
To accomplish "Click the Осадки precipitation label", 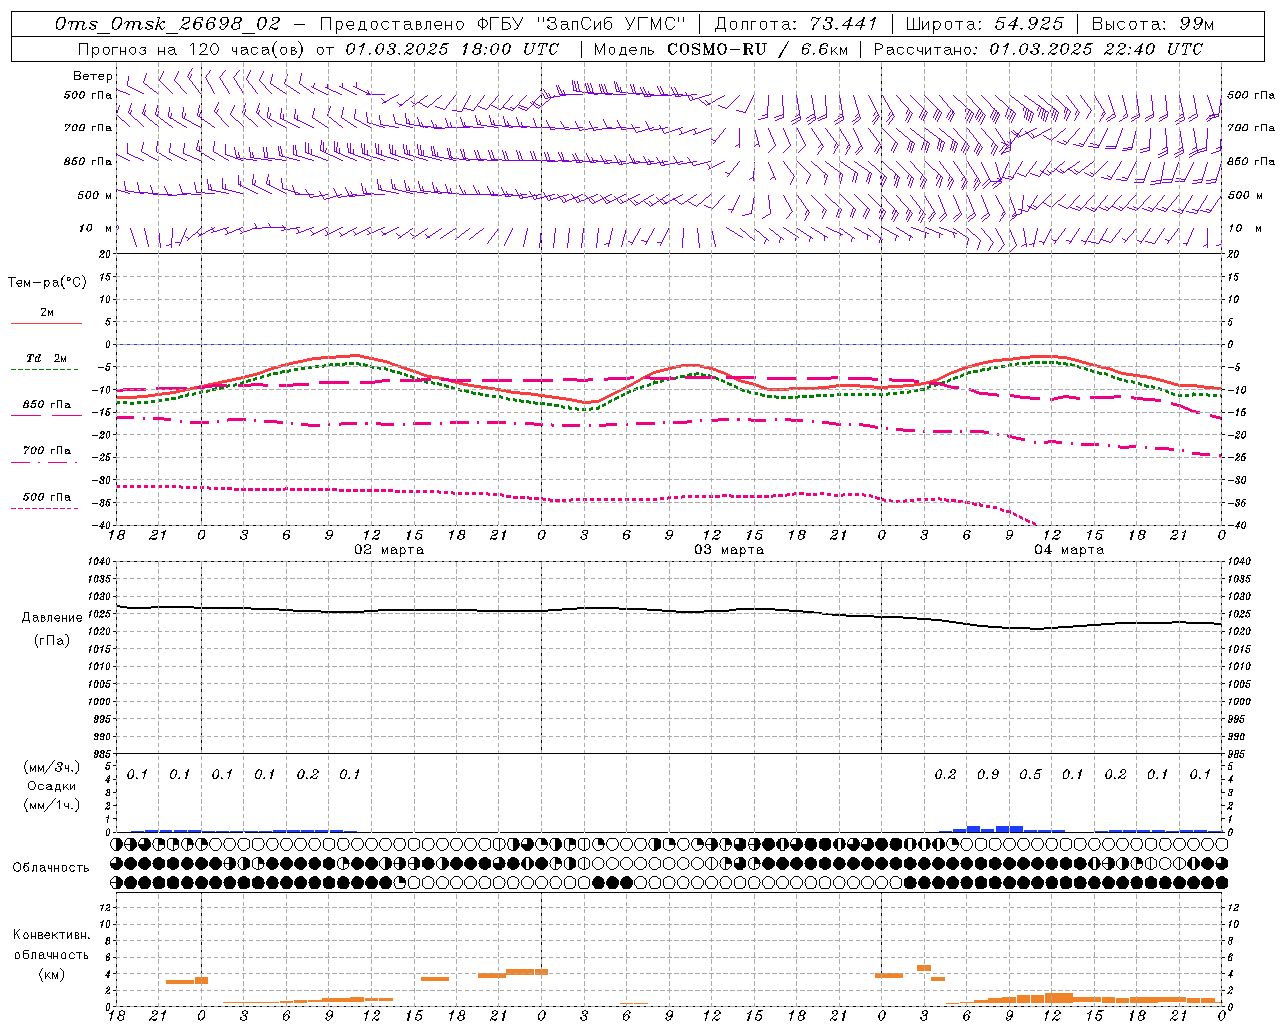I will [x=51, y=786].
